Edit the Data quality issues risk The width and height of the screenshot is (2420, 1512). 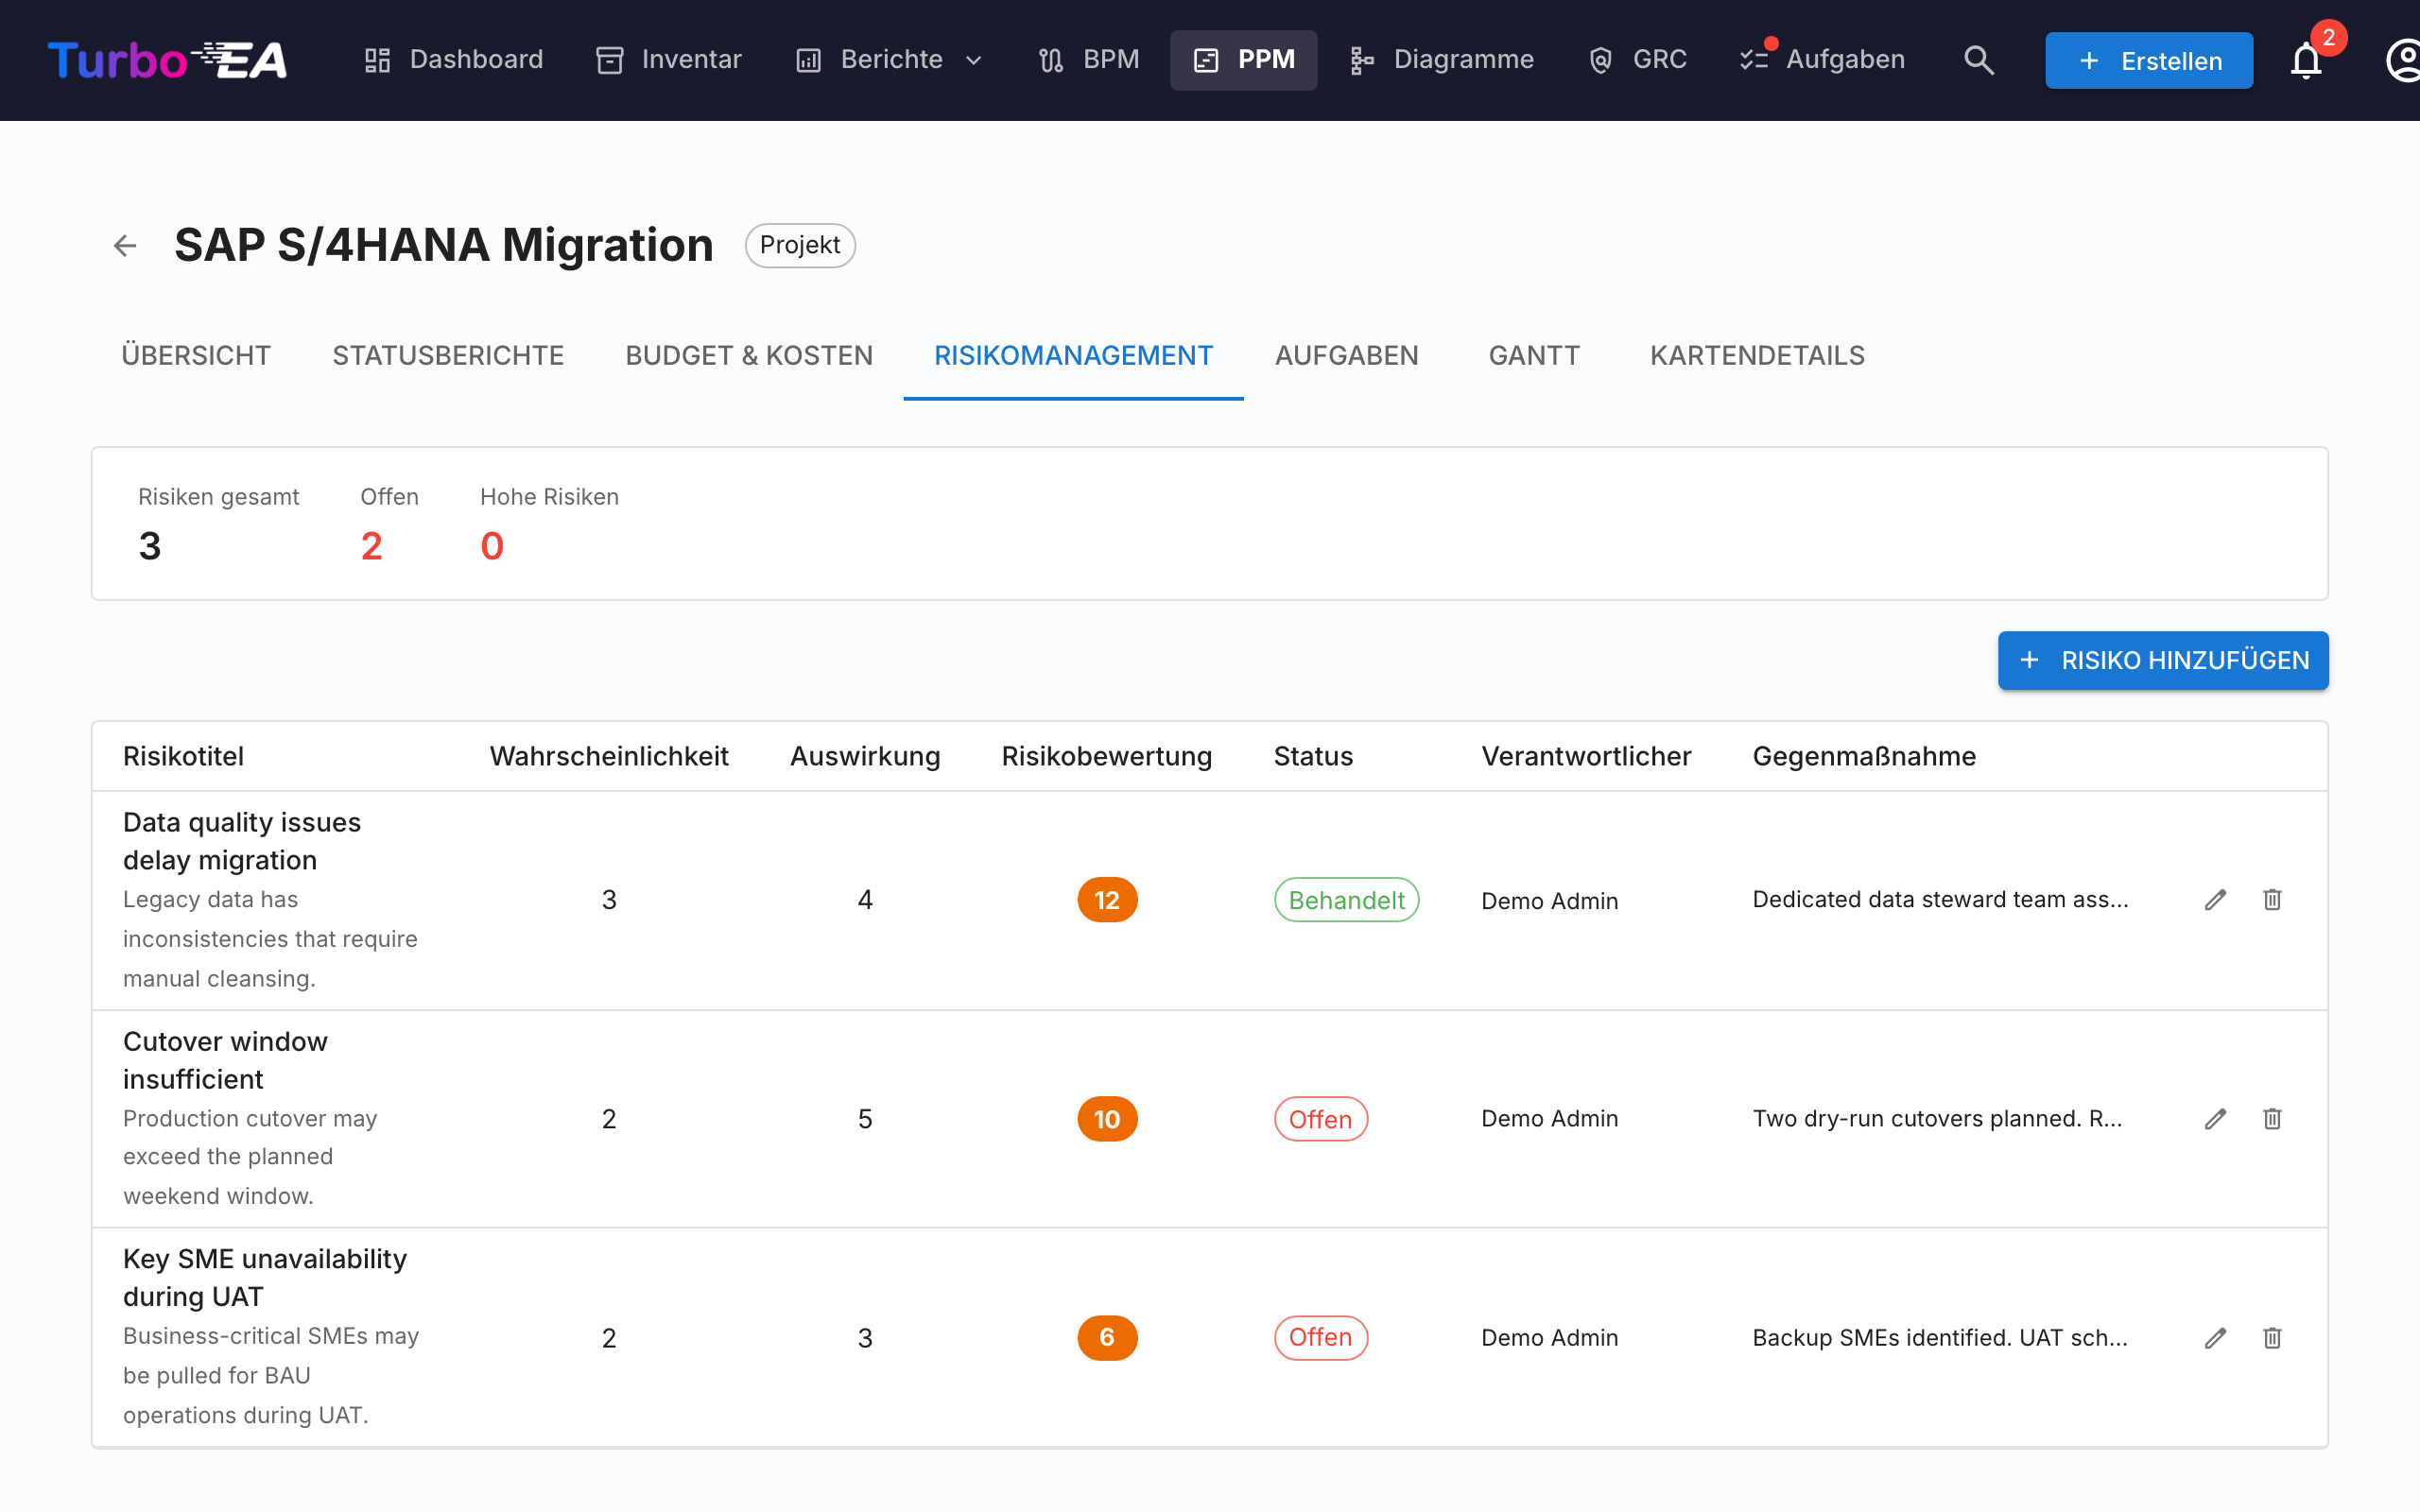coord(2215,900)
